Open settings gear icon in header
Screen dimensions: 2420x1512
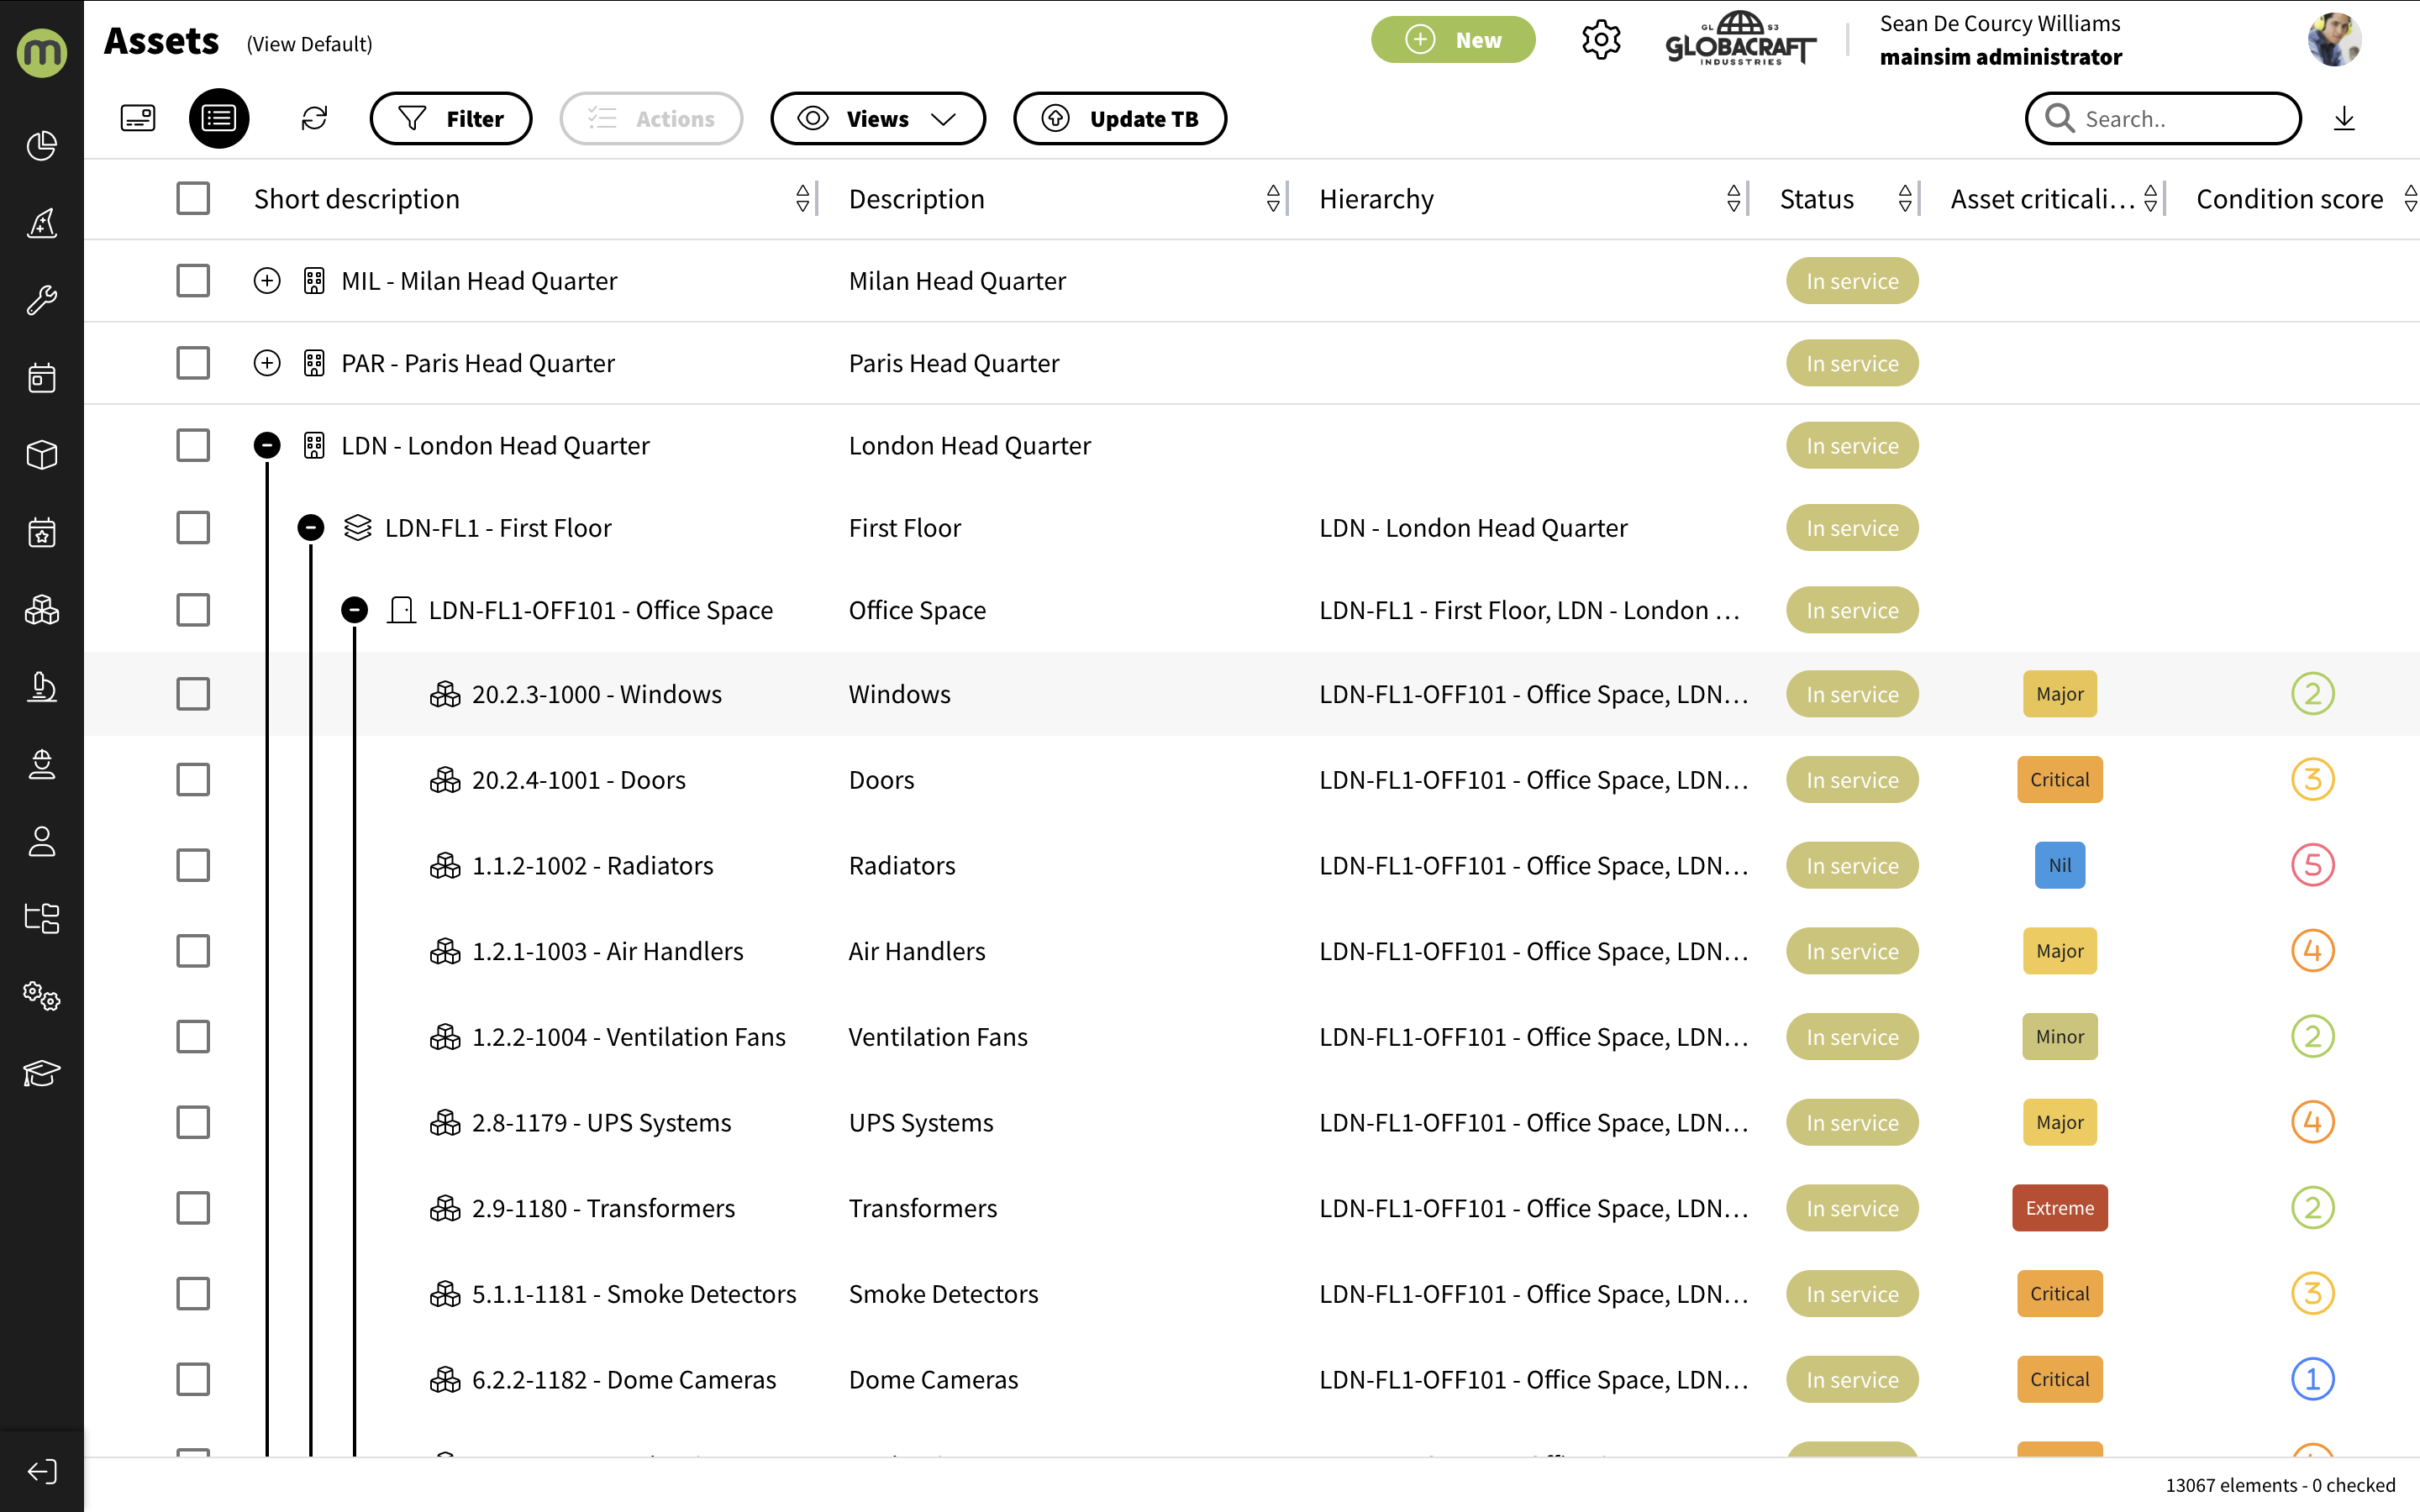[1601, 41]
